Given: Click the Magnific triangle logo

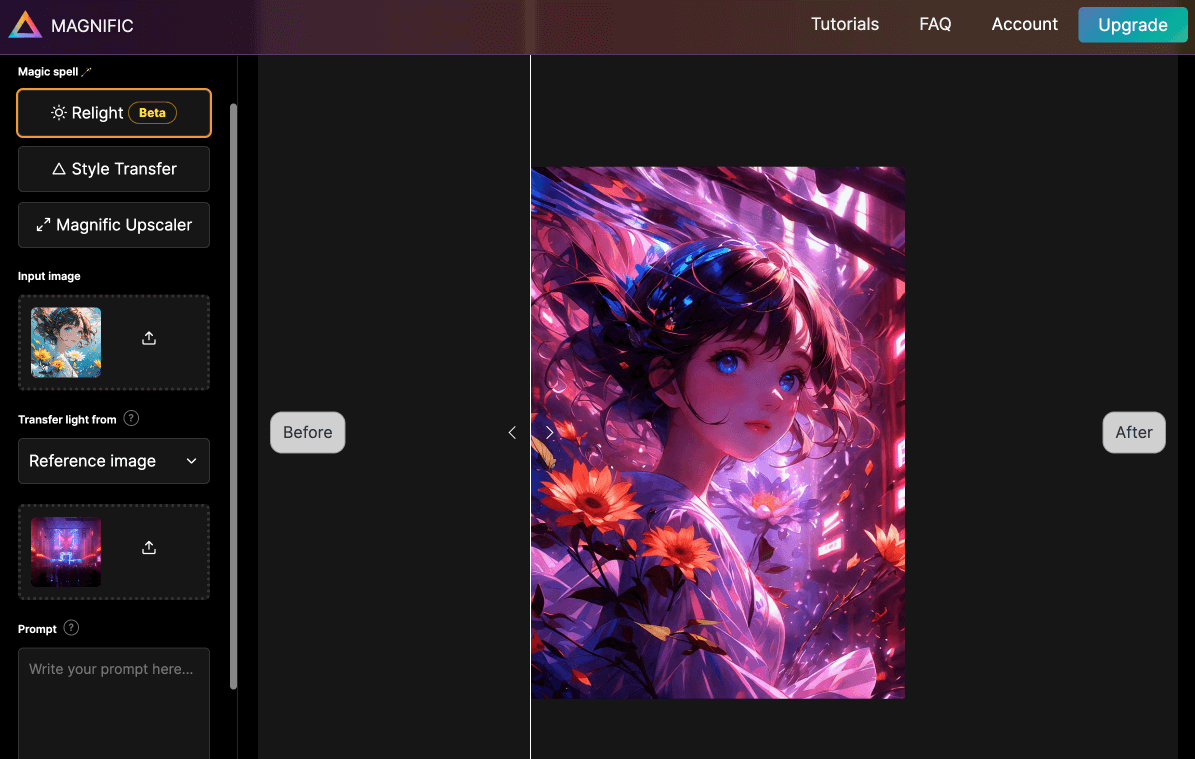Looking at the screenshot, I should [x=25, y=25].
